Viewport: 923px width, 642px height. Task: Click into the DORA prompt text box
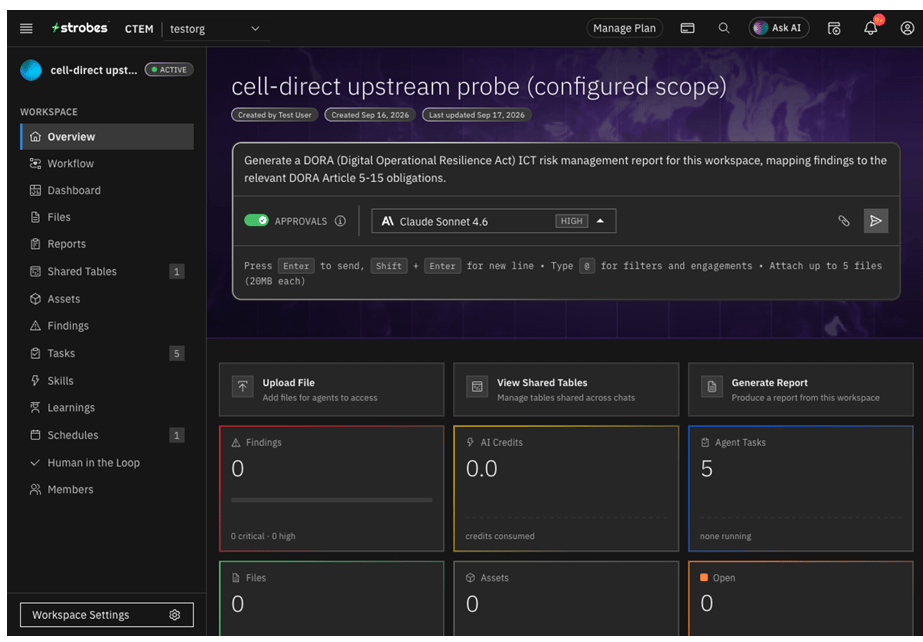point(565,169)
